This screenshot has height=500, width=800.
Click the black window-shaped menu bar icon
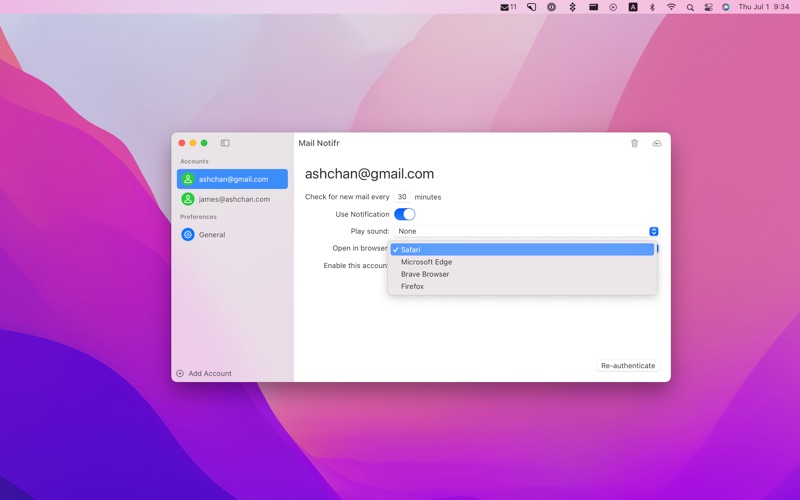[x=593, y=7]
